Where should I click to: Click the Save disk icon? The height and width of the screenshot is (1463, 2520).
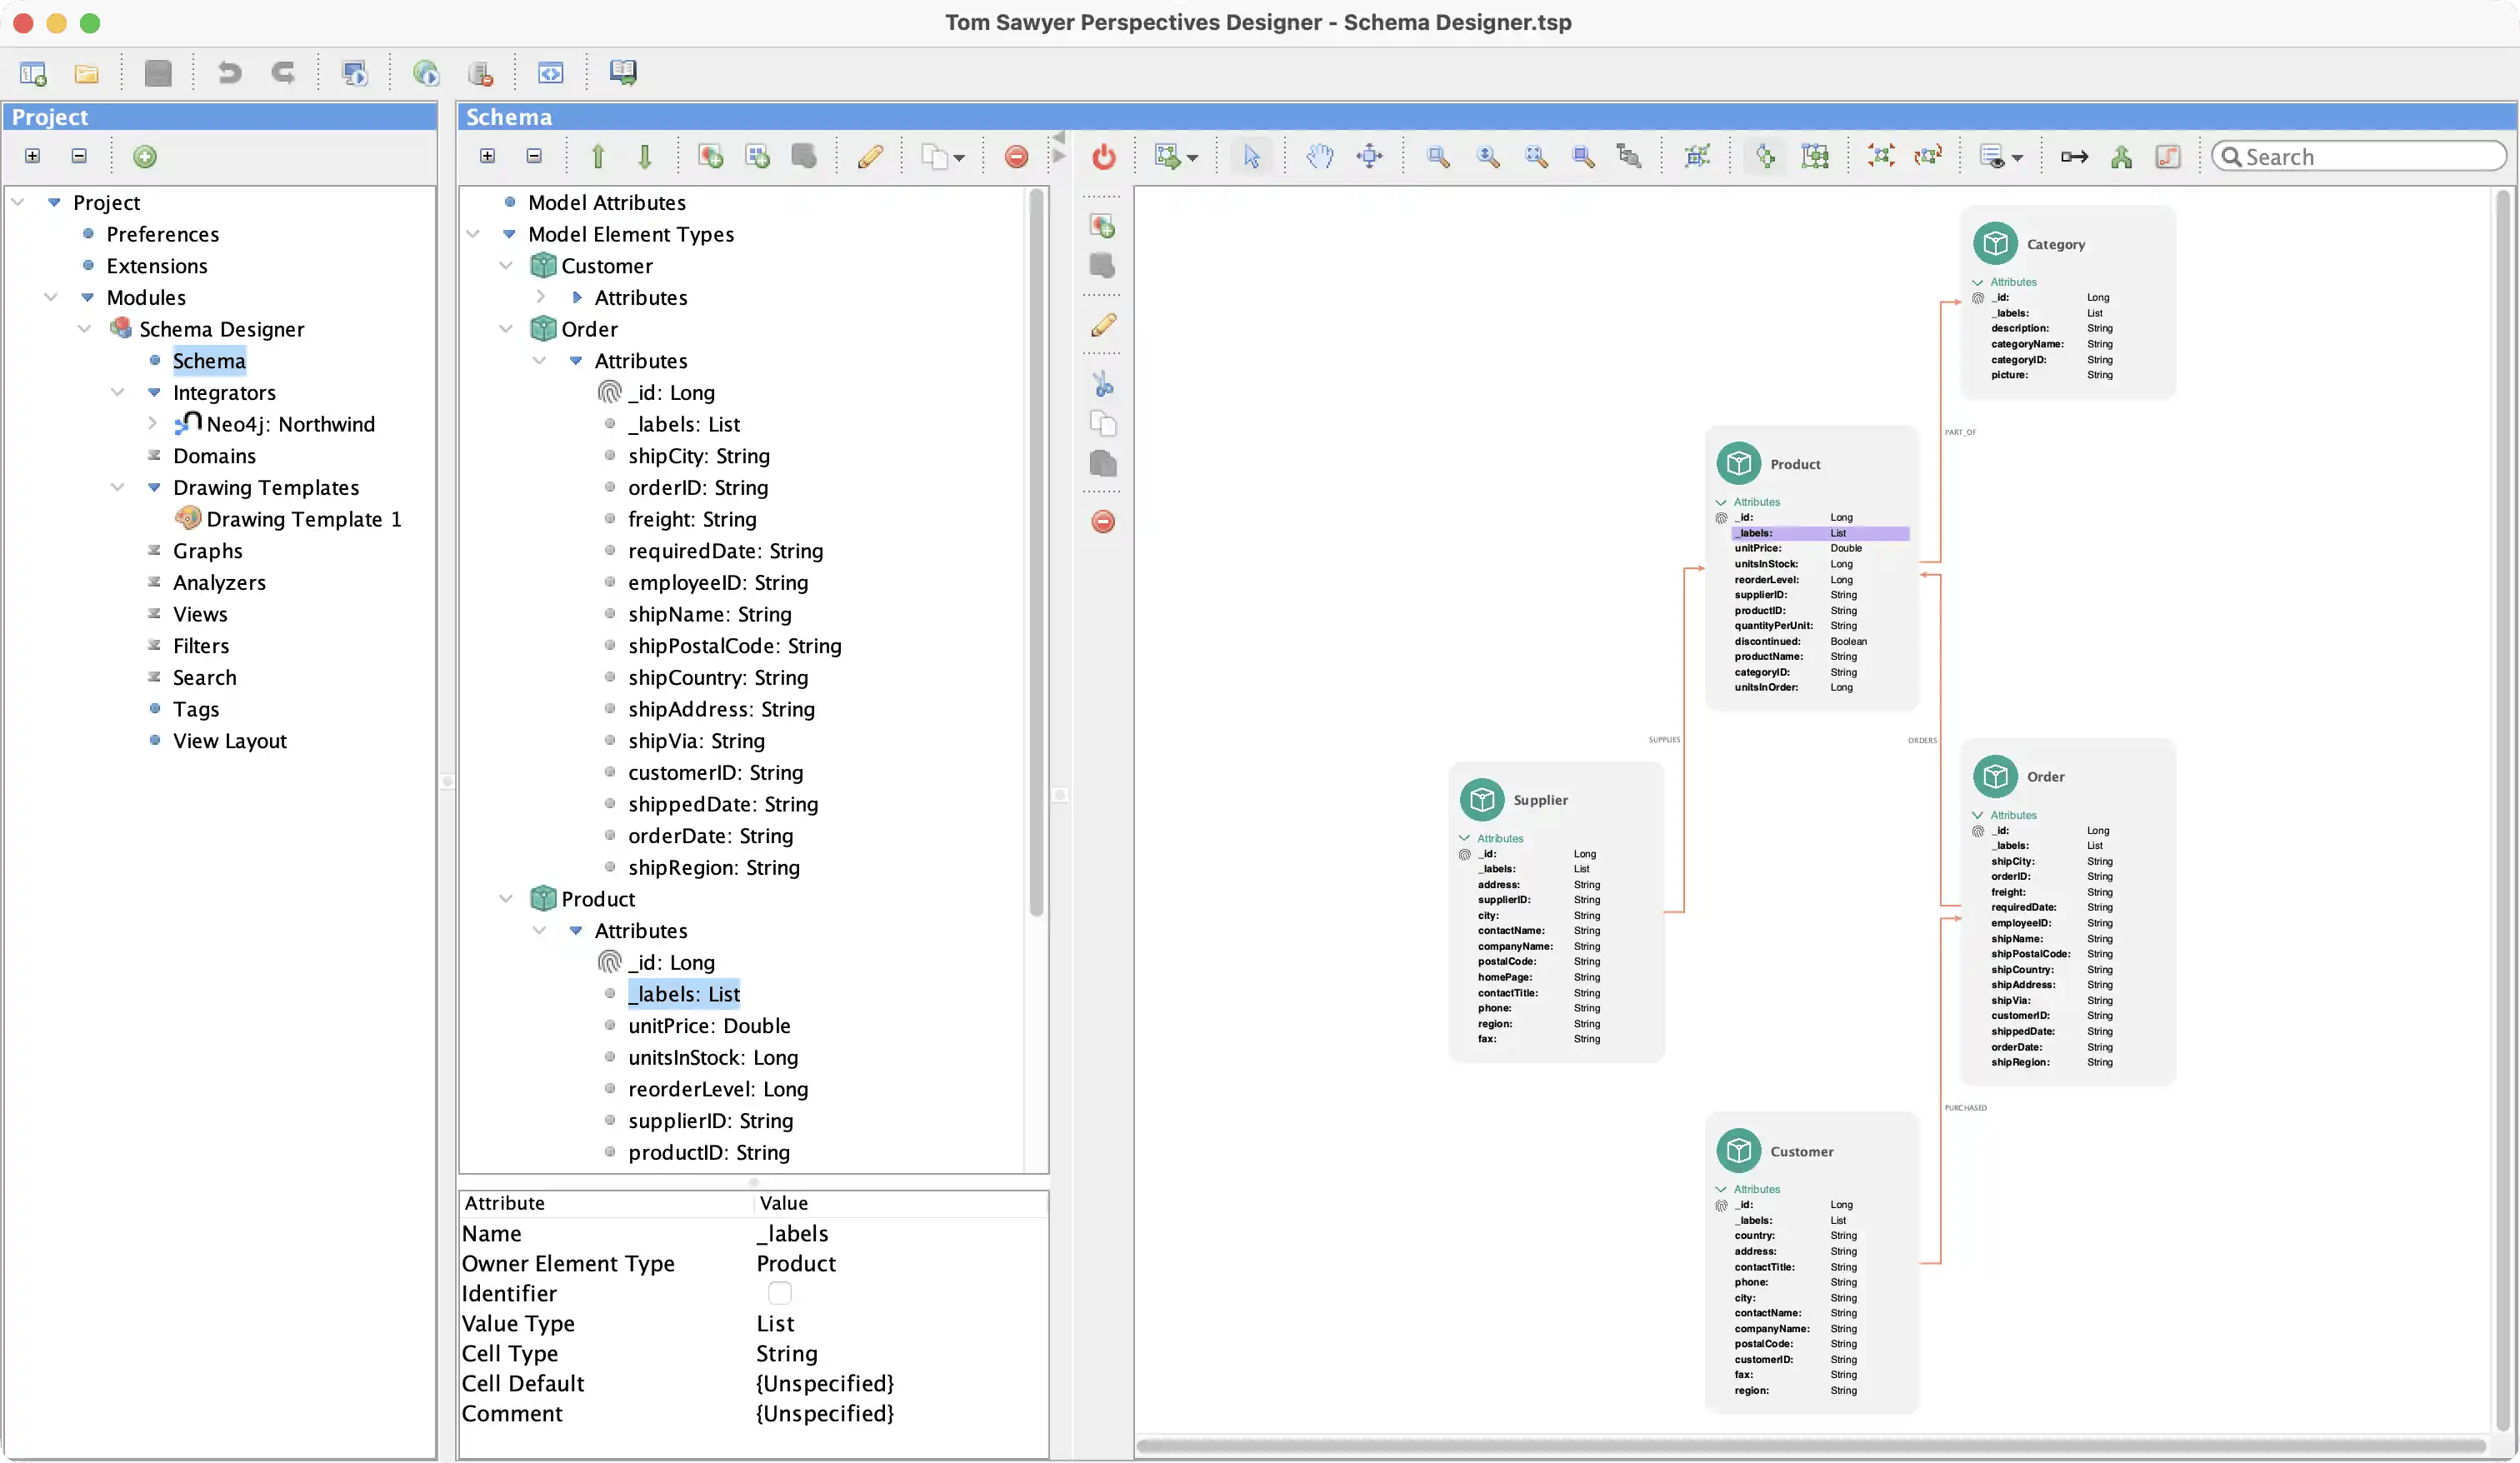coord(158,73)
